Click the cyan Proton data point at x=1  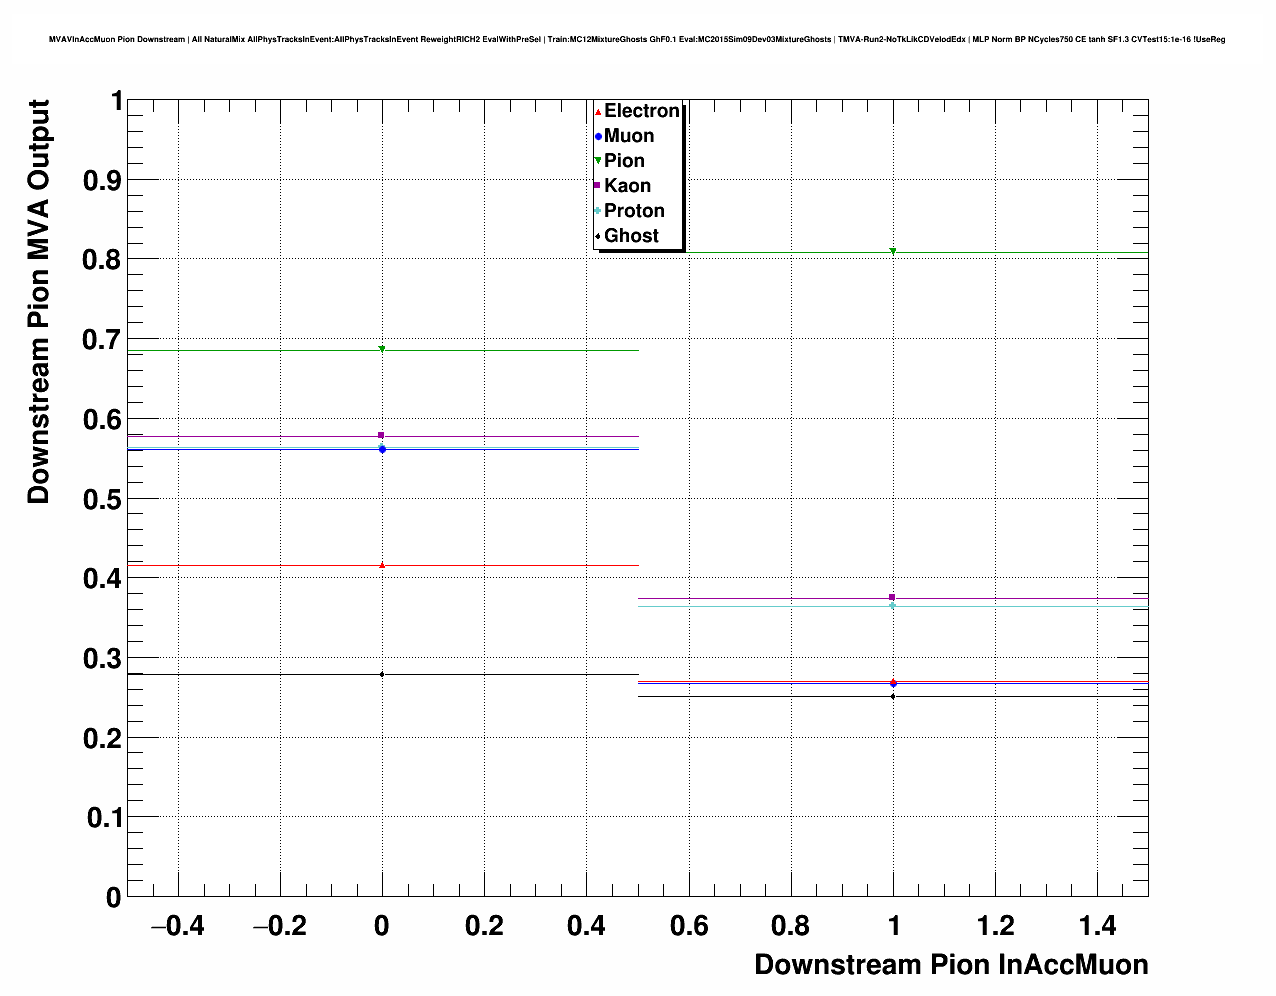[893, 605]
